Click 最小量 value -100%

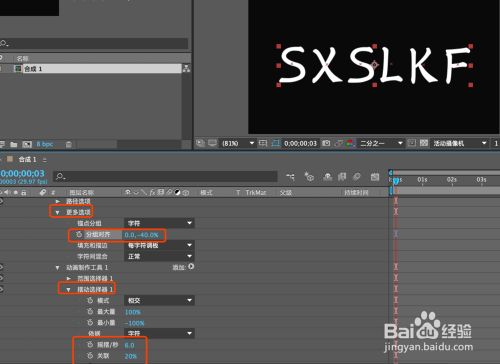tap(134, 323)
